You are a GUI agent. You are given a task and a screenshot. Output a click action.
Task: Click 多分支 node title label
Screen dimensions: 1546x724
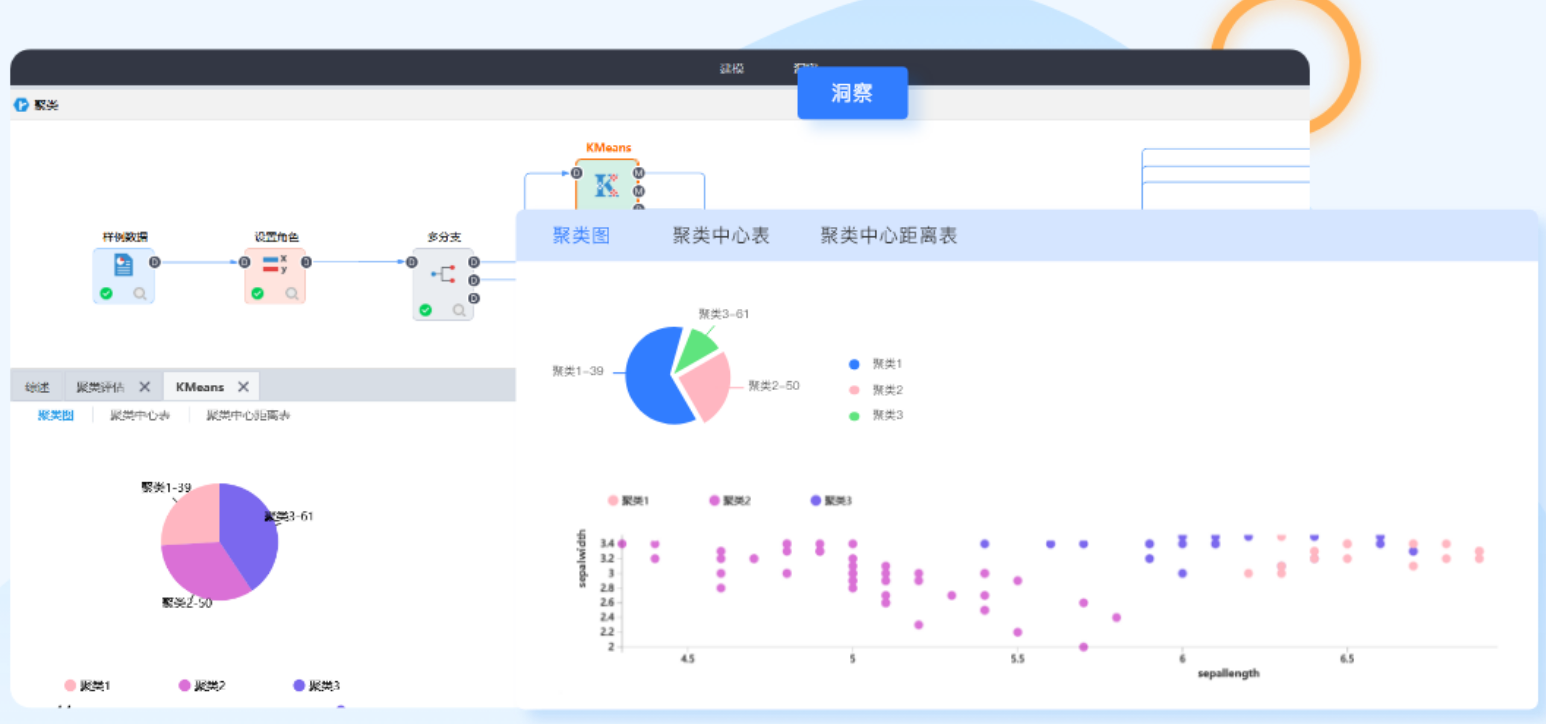444,237
